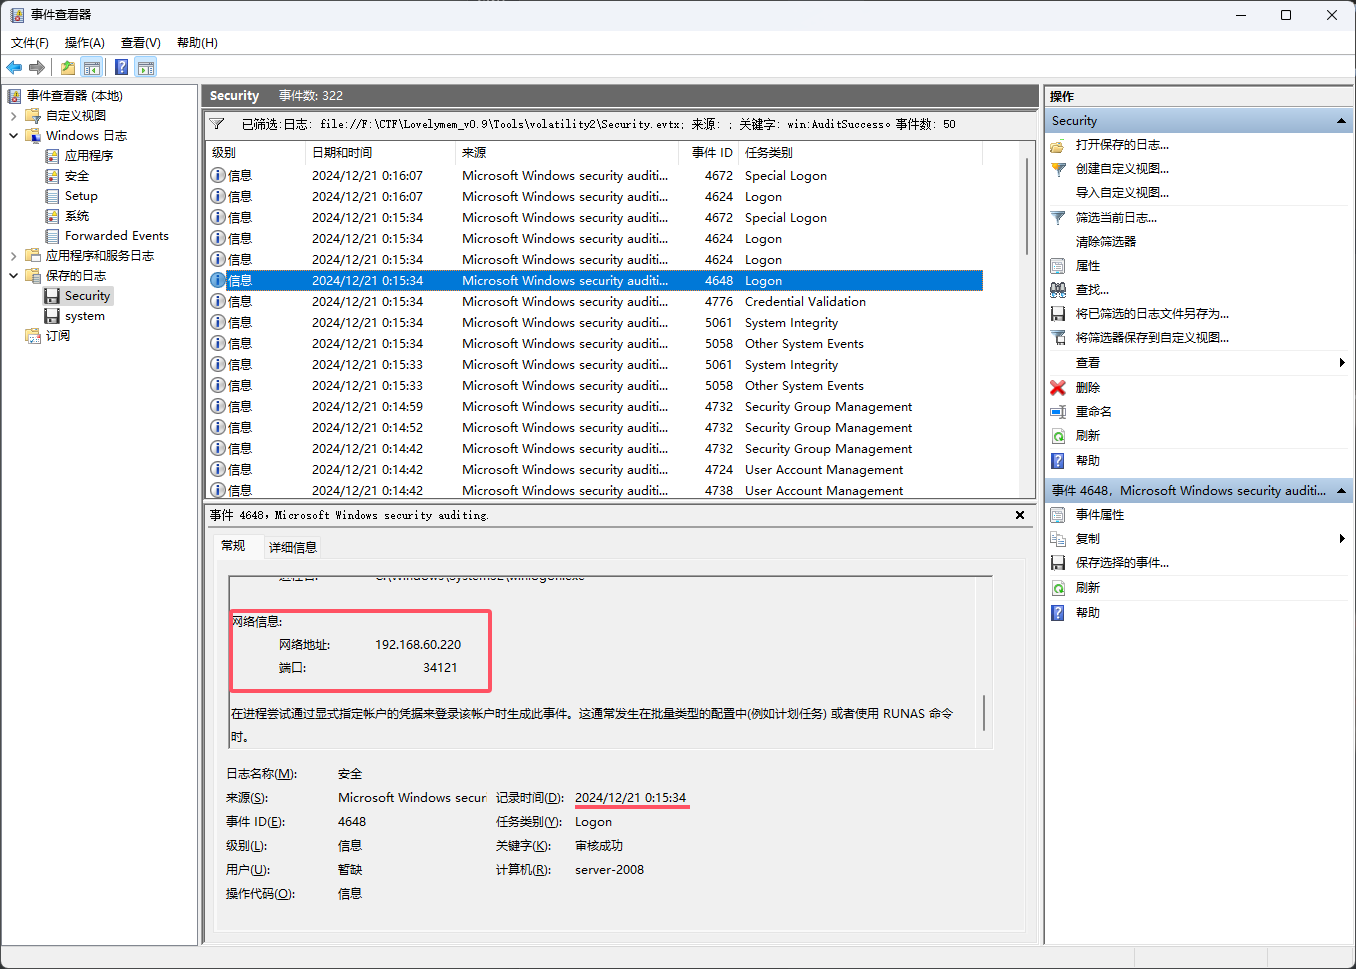
Task: Click the Find binoculars icon
Action: pyautogui.click(x=1058, y=290)
